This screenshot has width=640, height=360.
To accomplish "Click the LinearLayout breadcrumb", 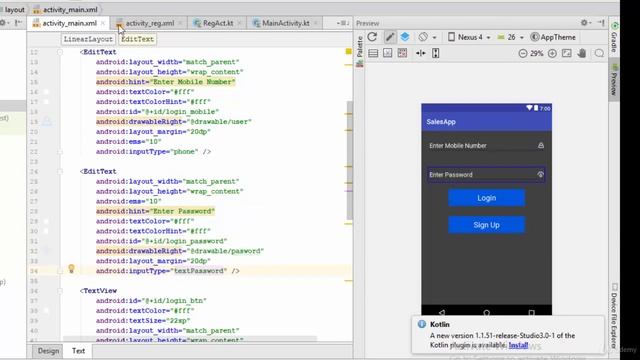I will (88, 39).
